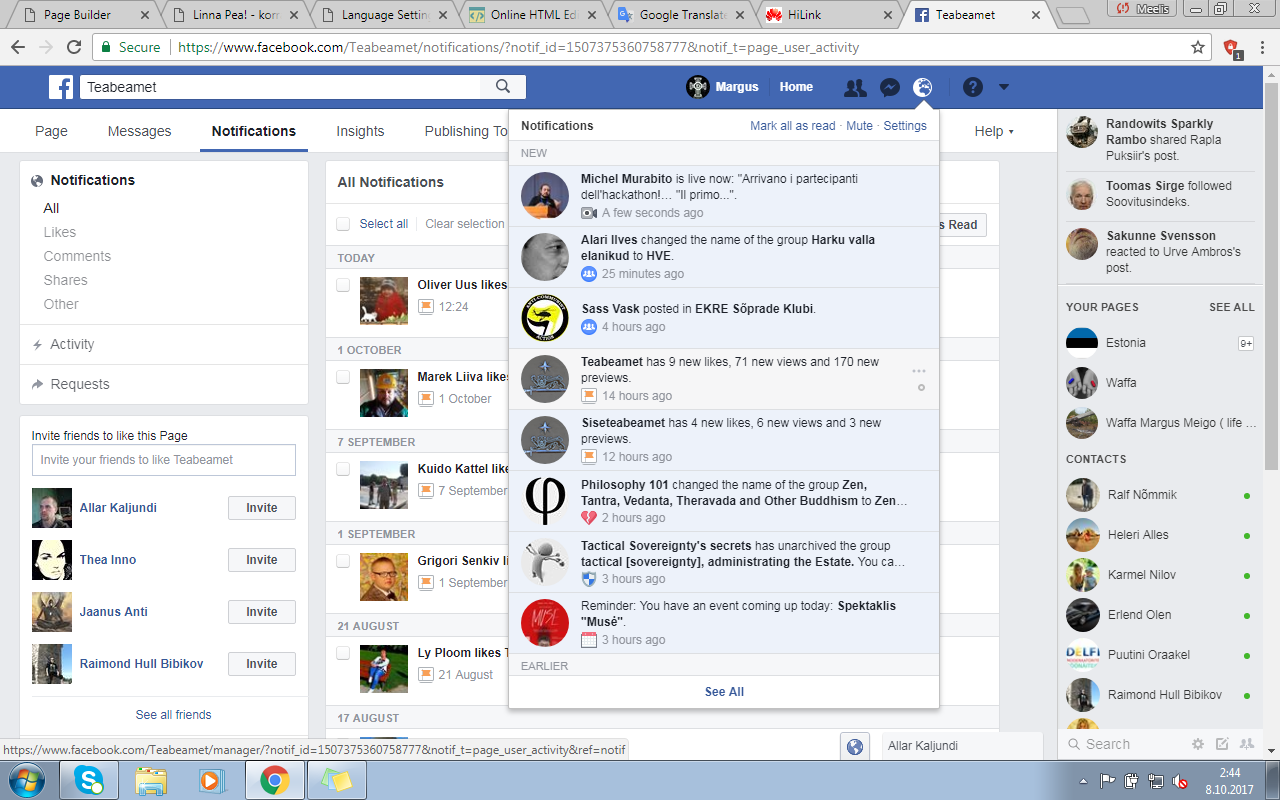Bookmark page with star icon

coord(1198,47)
